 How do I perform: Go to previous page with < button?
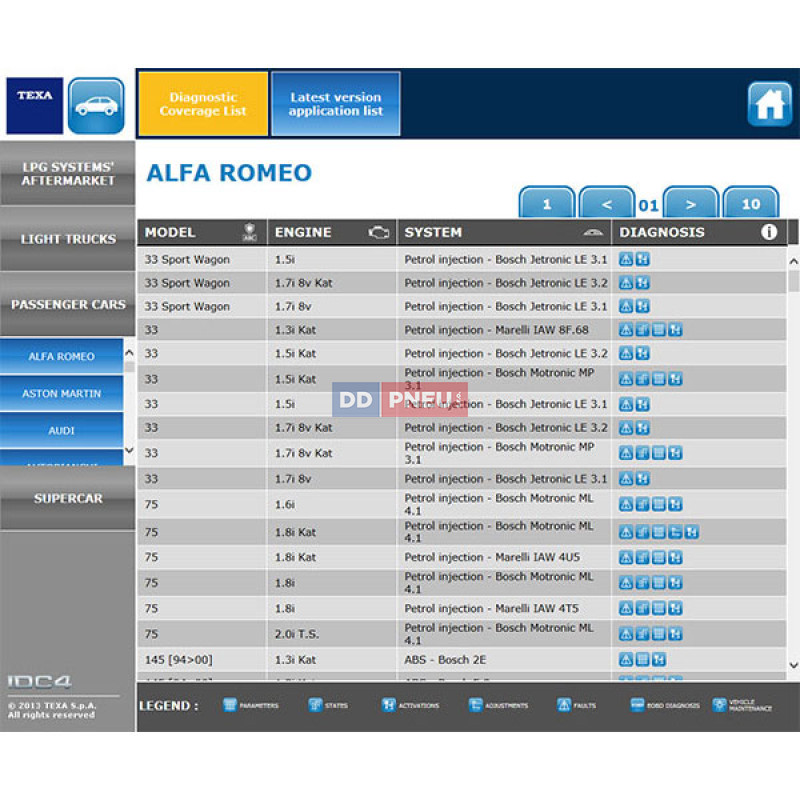(x=607, y=204)
